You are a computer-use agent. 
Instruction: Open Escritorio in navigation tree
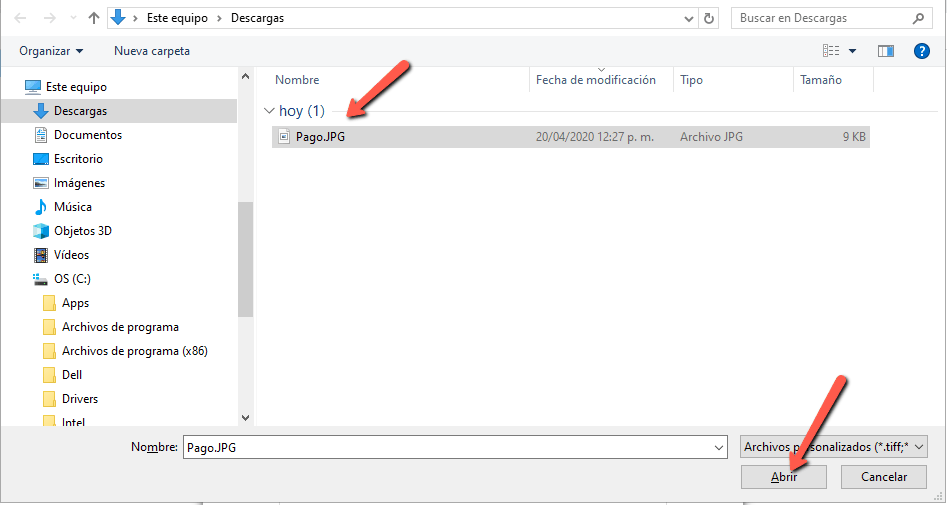click(x=78, y=159)
